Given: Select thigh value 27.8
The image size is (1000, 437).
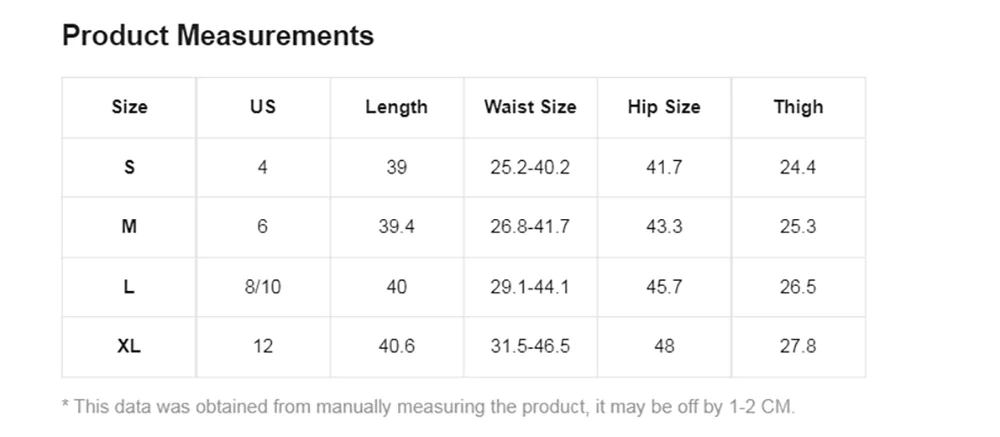Looking at the screenshot, I should [x=798, y=346].
